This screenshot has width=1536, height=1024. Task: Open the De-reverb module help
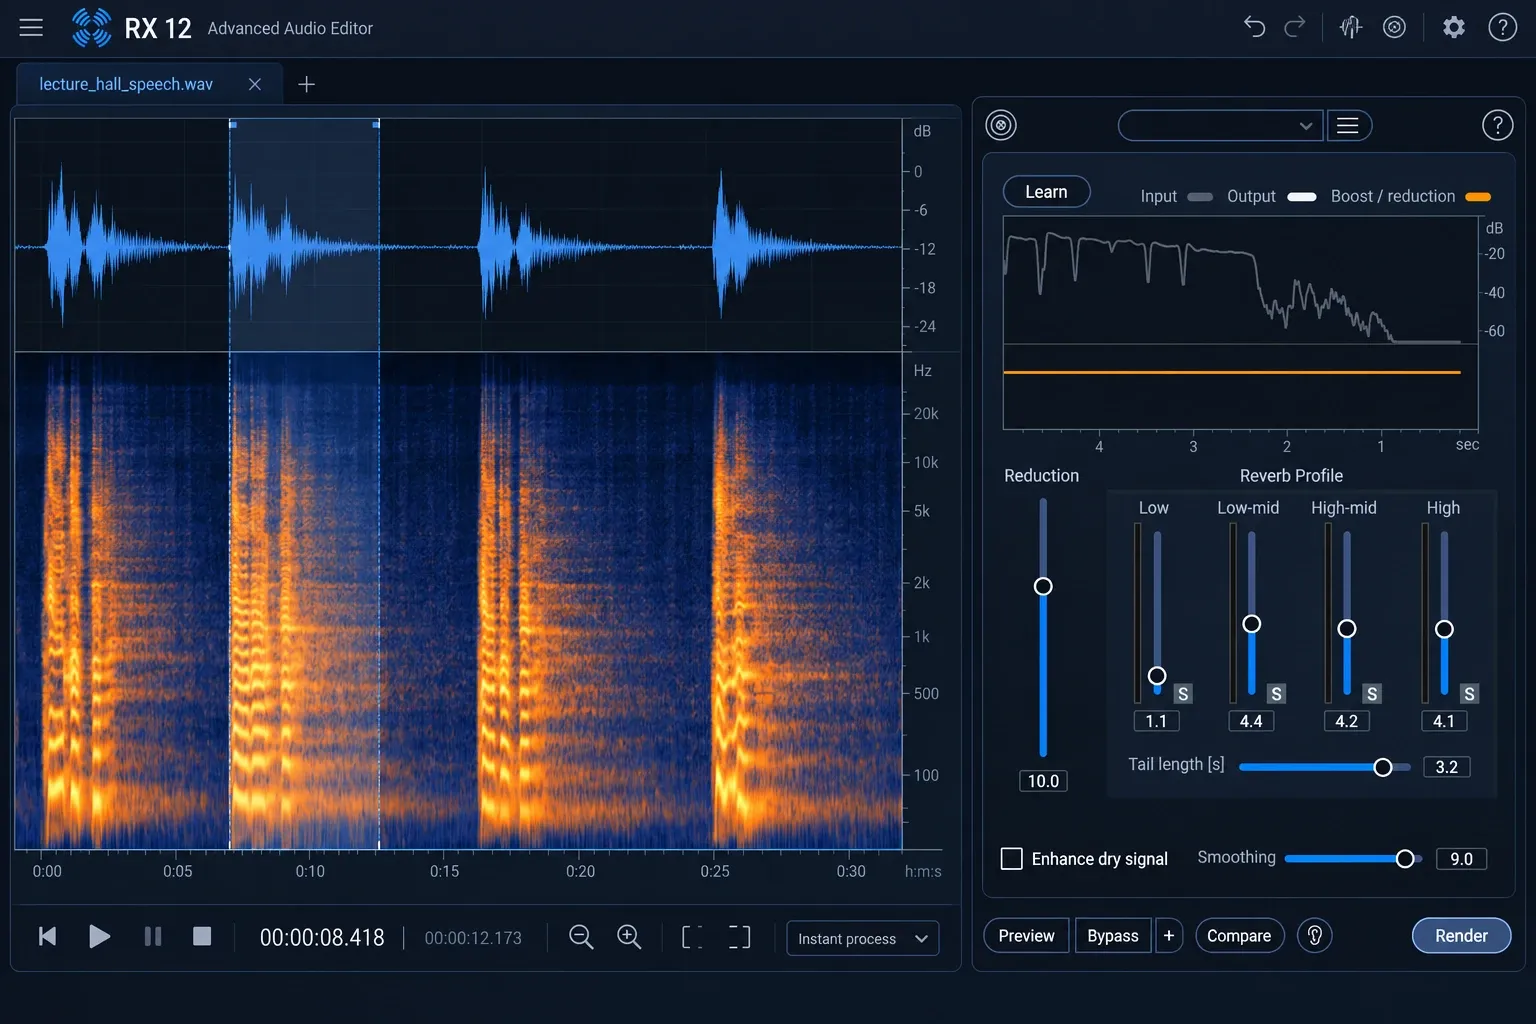[x=1497, y=125]
